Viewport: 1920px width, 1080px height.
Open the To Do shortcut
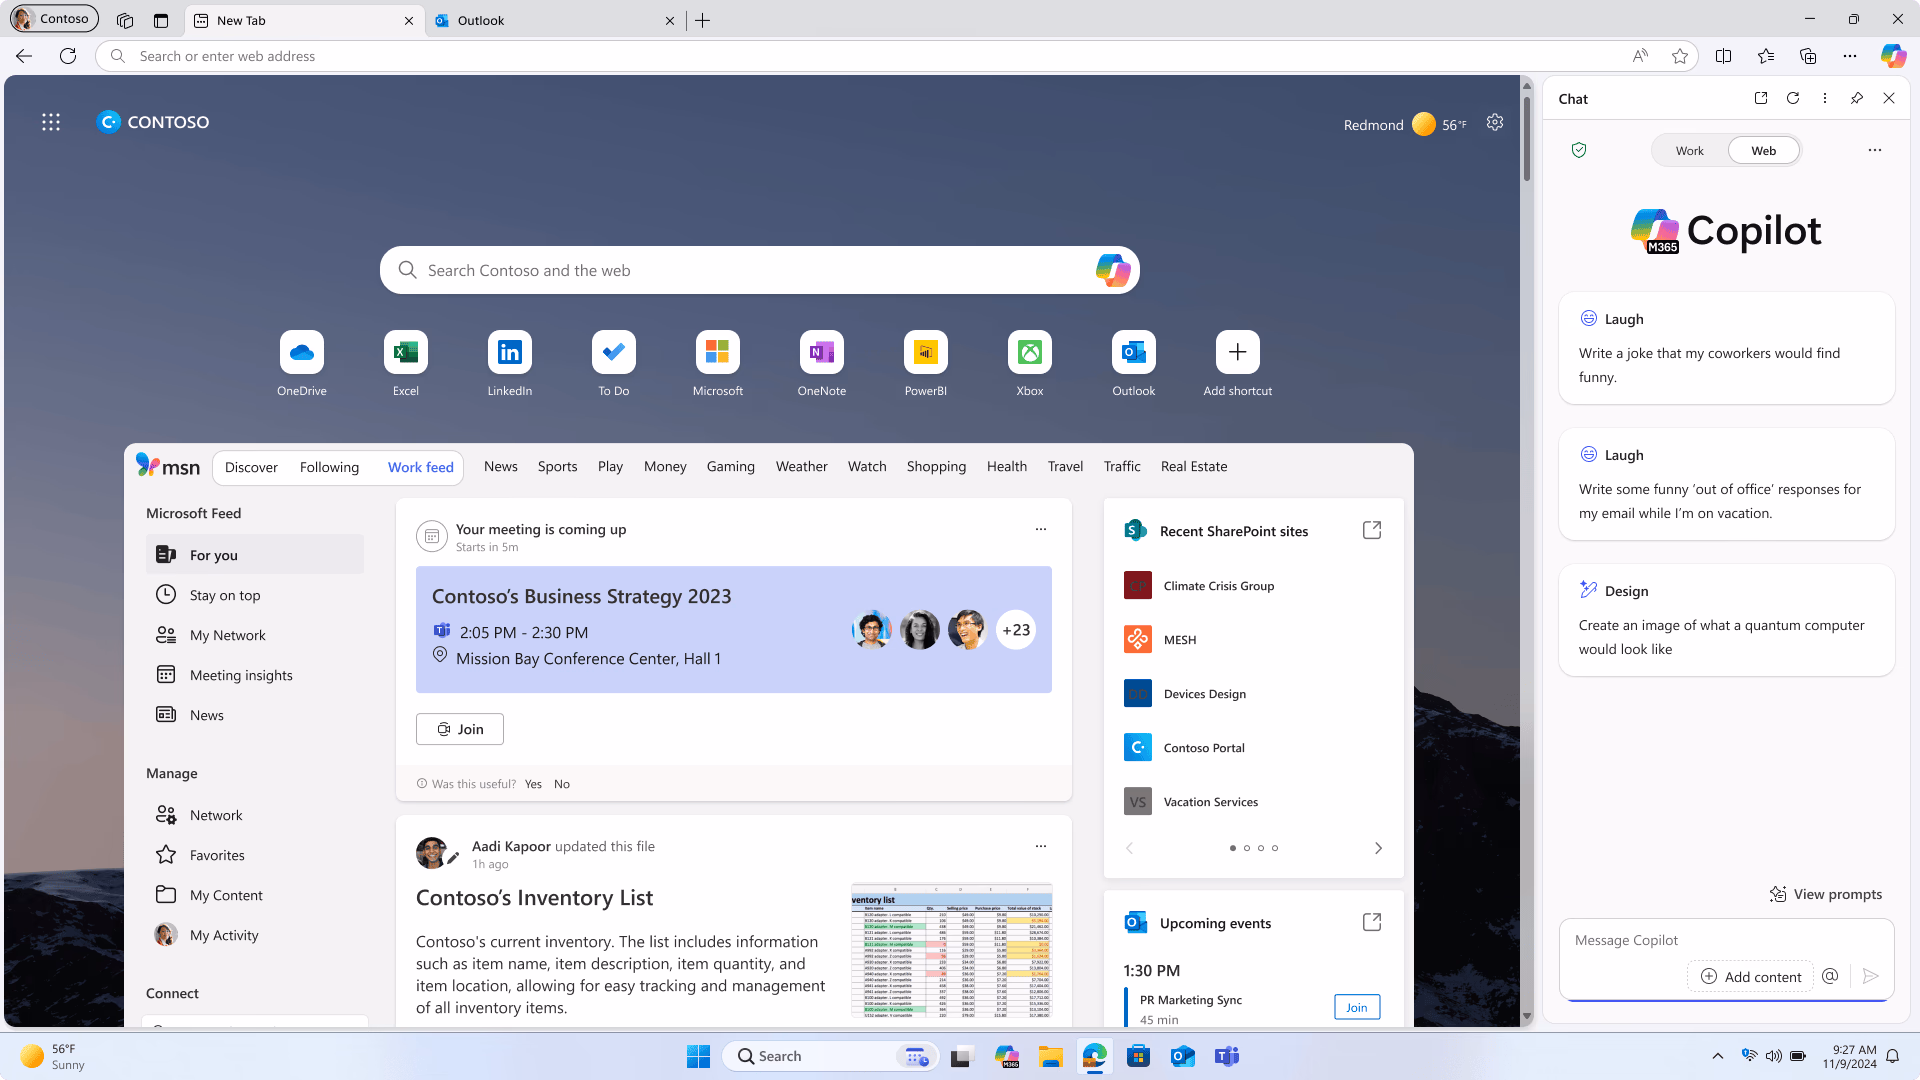(x=614, y=352)
